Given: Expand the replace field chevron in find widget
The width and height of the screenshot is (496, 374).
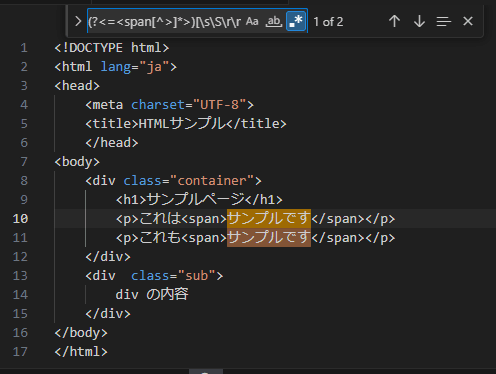Looking at the screenshot, I should pyautogui.click(x=78, y=22).
